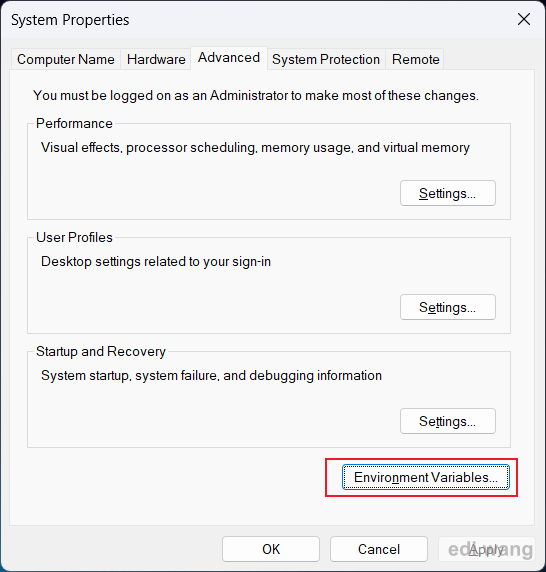Open Startup and Recovery Settings button
Viewport: 546px width, 572px height.
pos(448,421)
